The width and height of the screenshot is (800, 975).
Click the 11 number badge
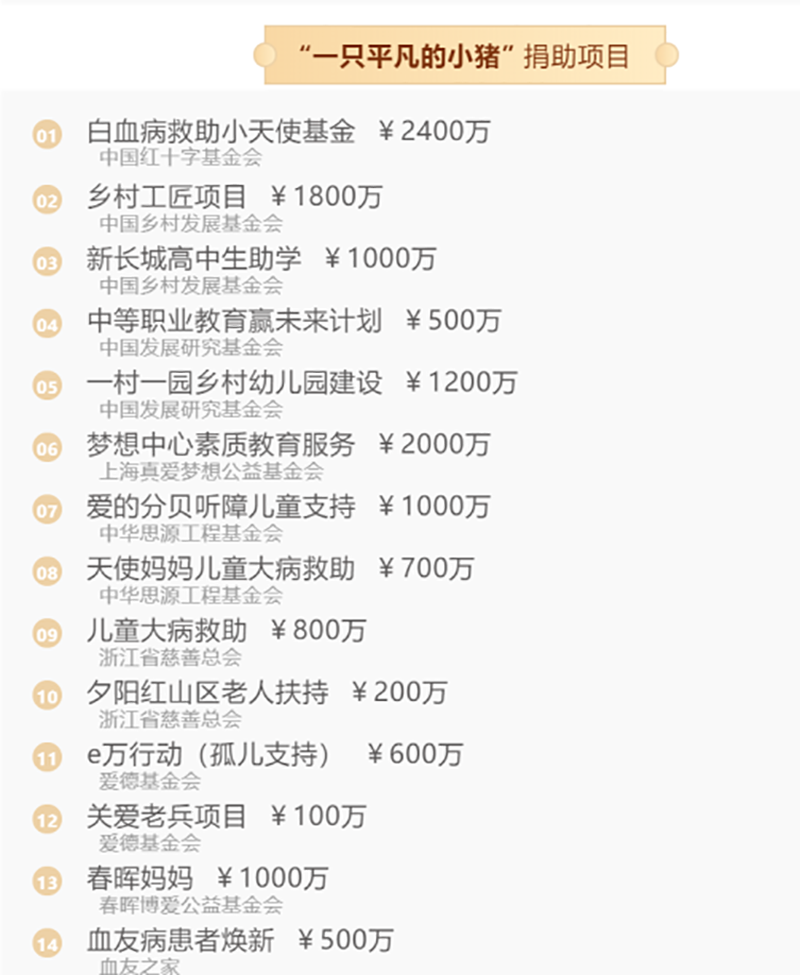(x=47, y=758)
